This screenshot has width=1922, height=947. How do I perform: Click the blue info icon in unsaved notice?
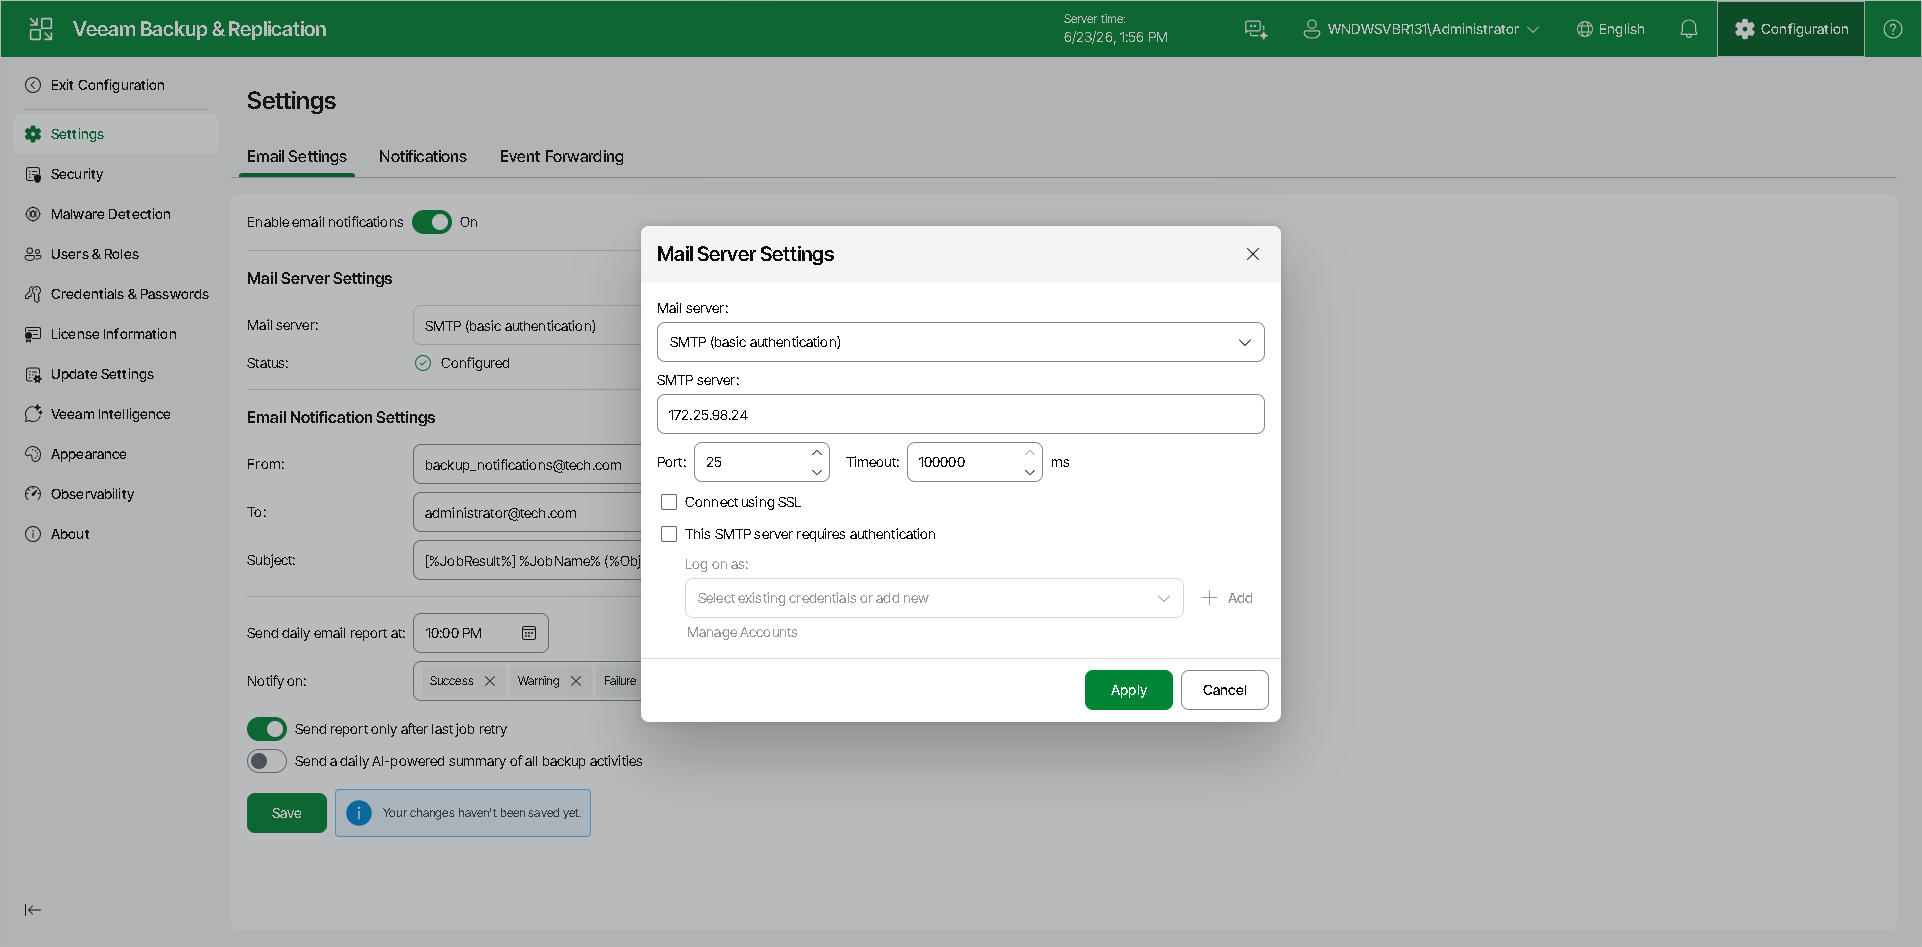(x=359, y=813)
